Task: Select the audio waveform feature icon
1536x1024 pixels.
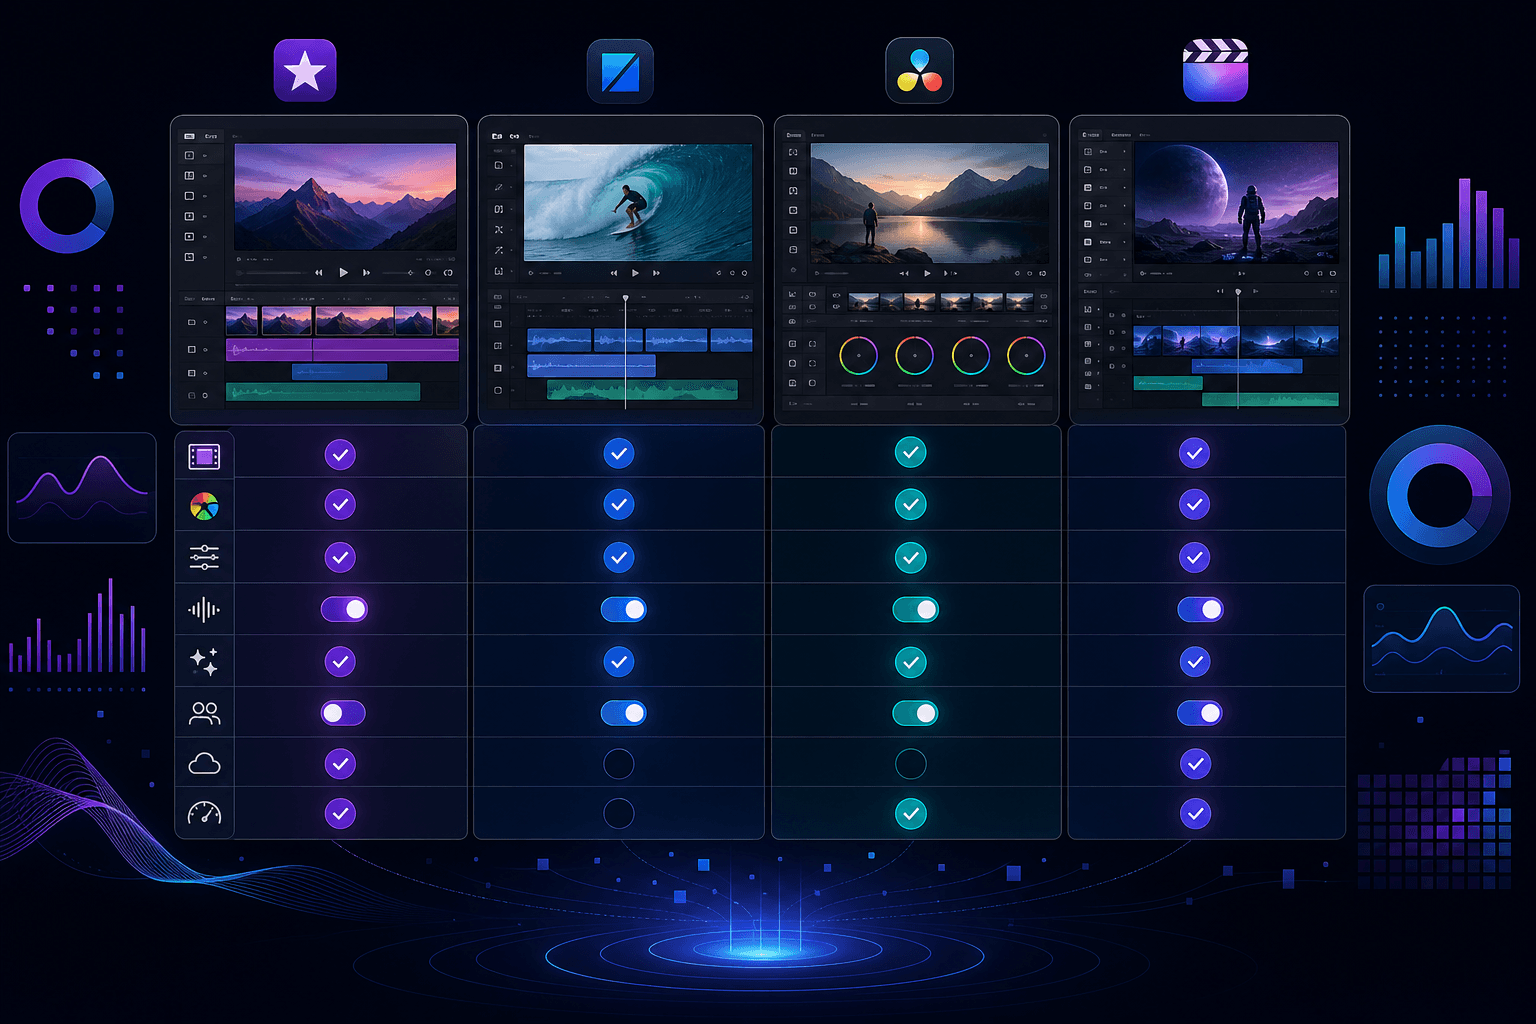Action: coord(204,609)
